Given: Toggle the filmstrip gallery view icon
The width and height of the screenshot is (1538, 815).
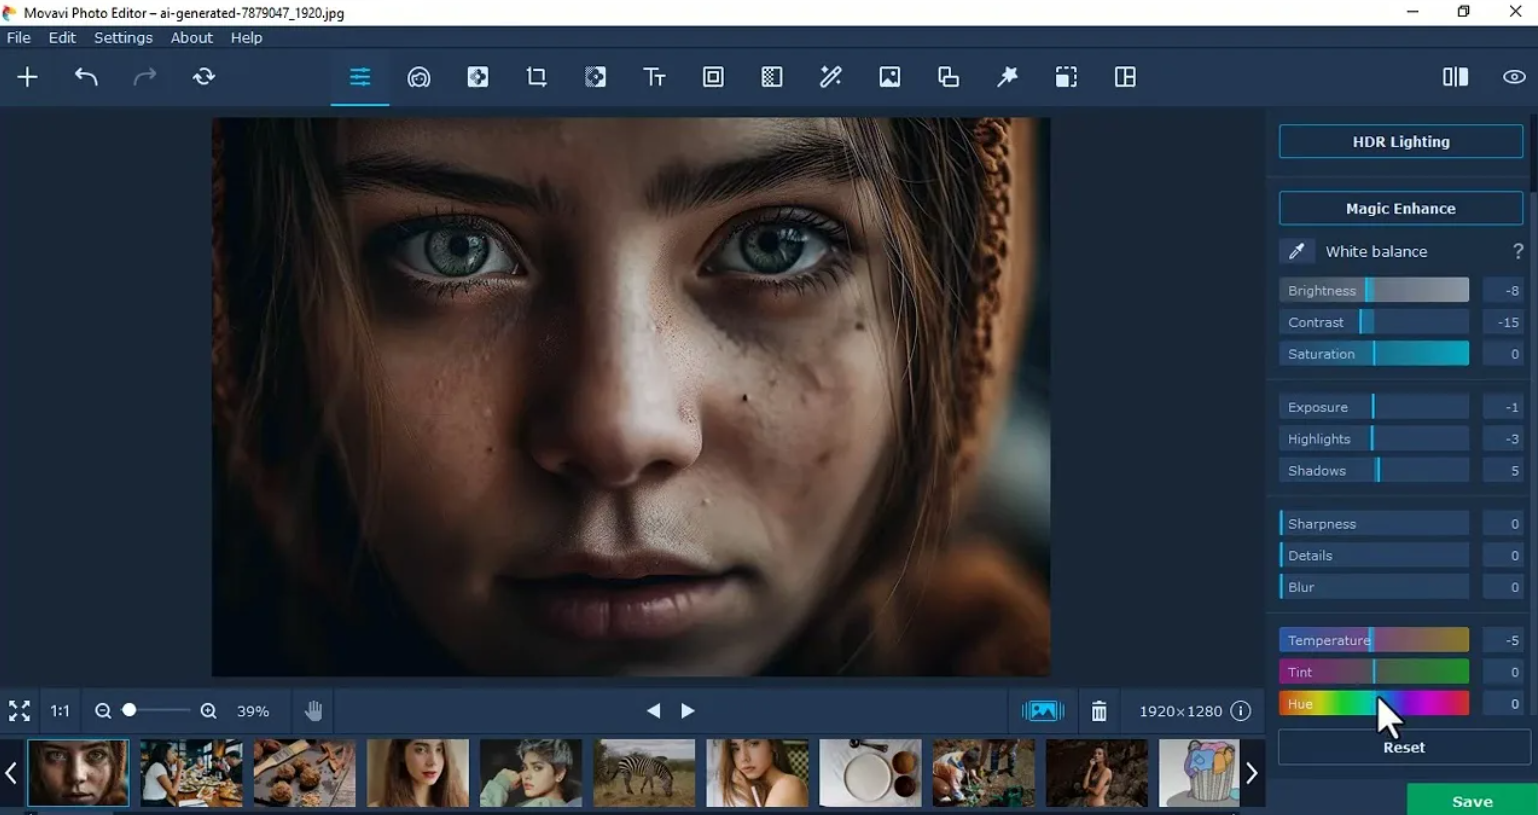Looking at the screenshot, I should coord(1042,711).
